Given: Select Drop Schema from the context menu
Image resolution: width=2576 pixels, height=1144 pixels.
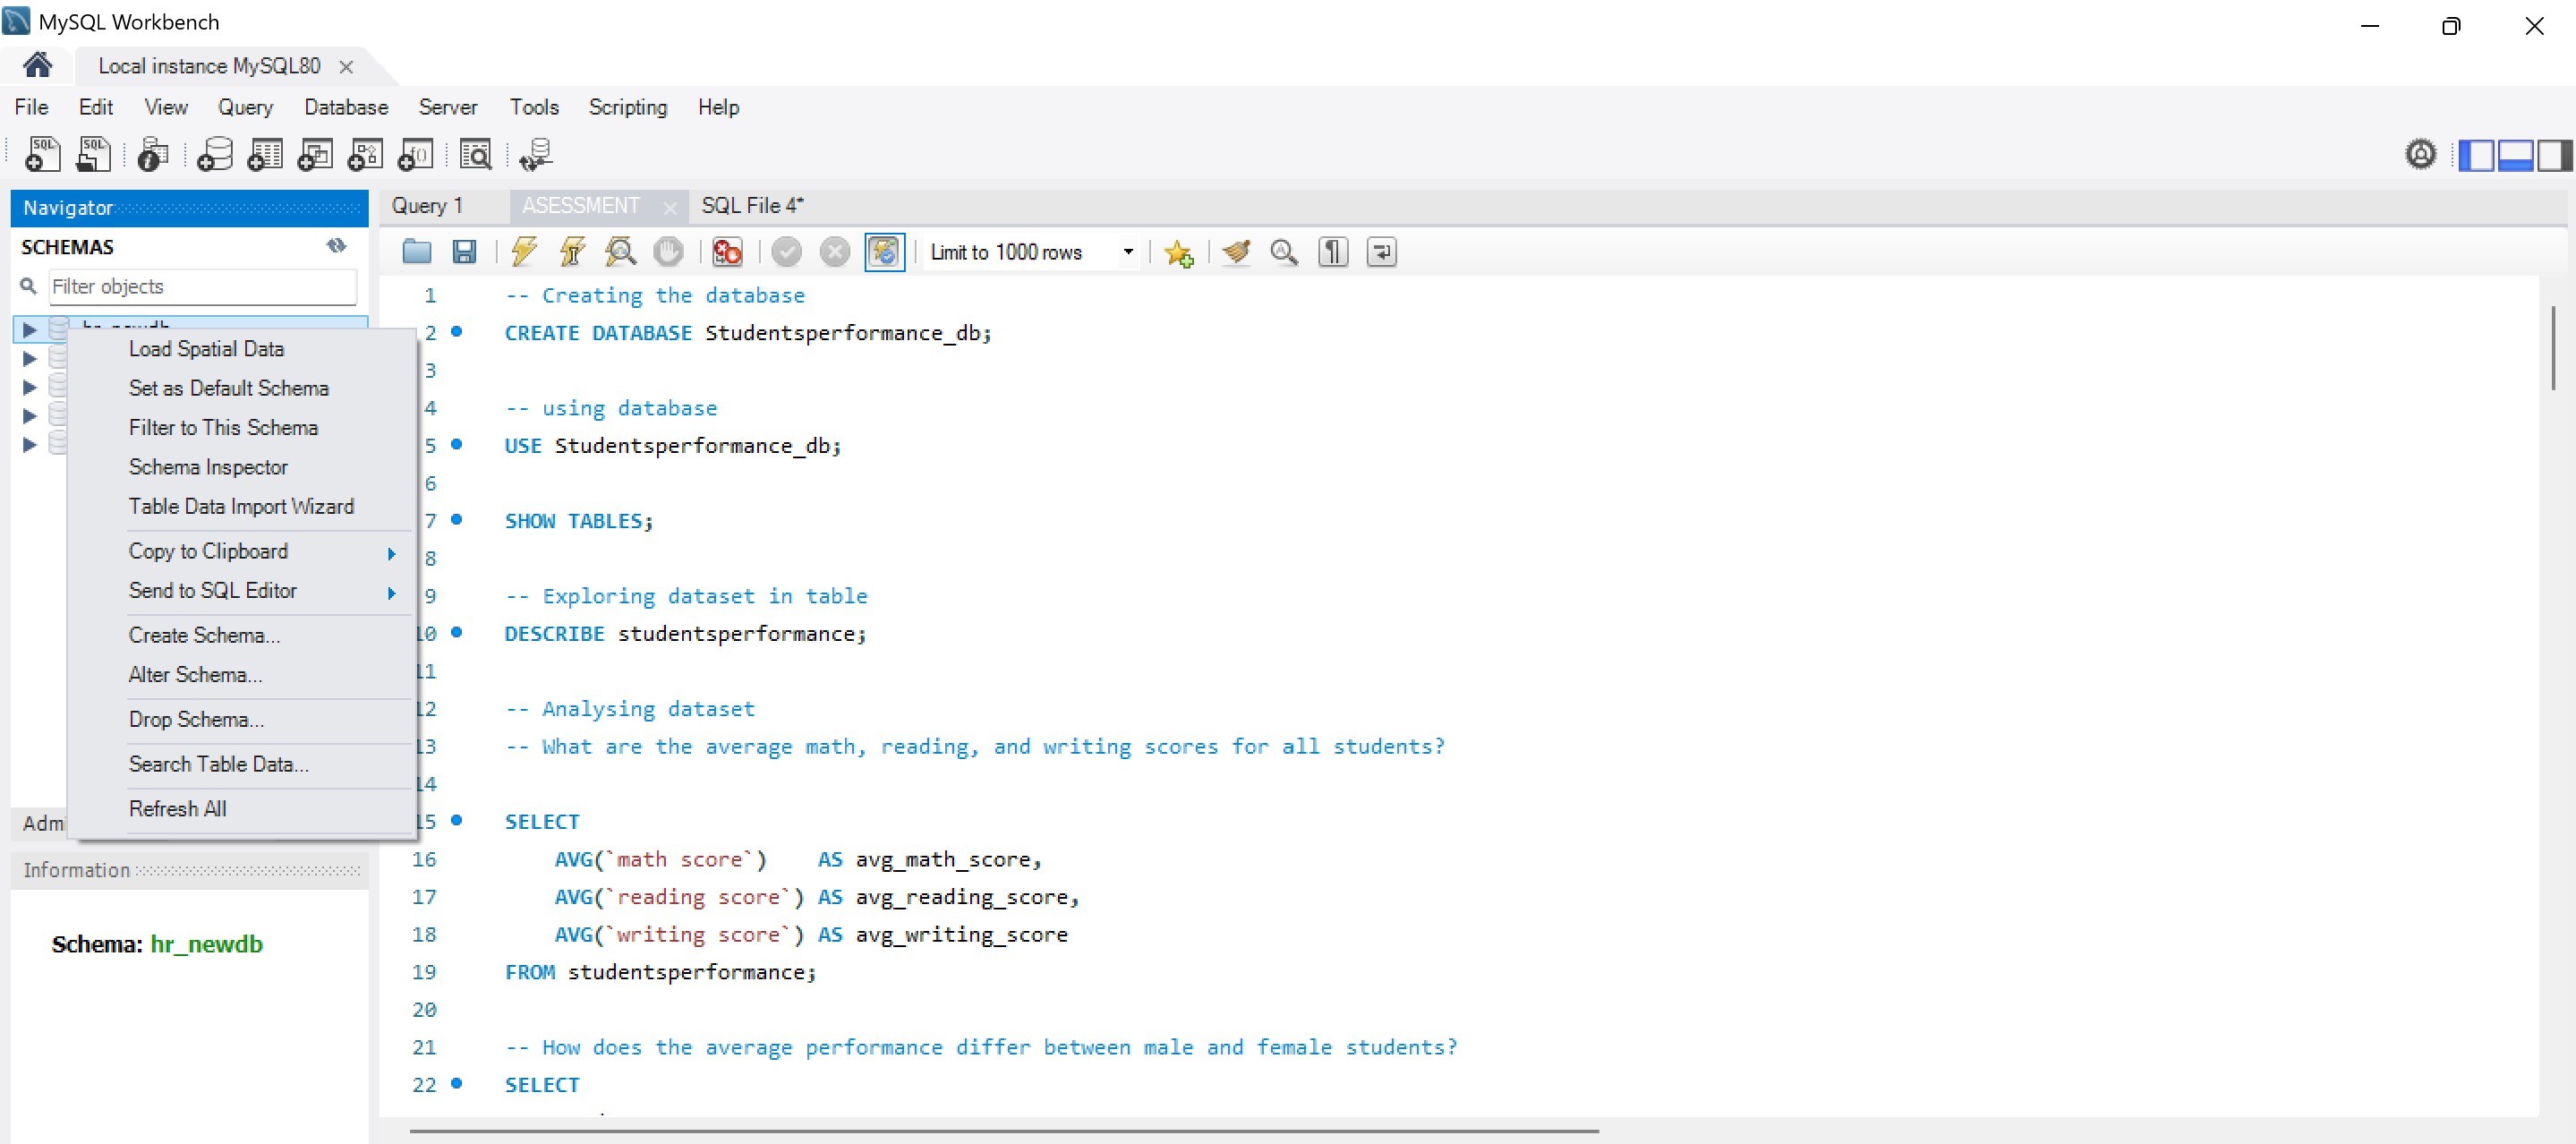Looking at the screenshot, I should [x=196, y=720].
